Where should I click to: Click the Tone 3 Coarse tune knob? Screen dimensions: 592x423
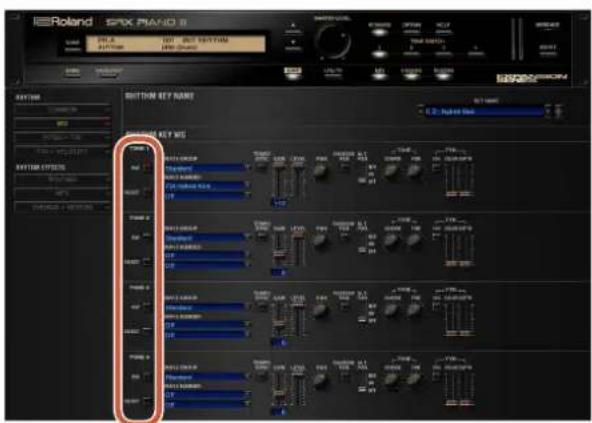(392, 310)
